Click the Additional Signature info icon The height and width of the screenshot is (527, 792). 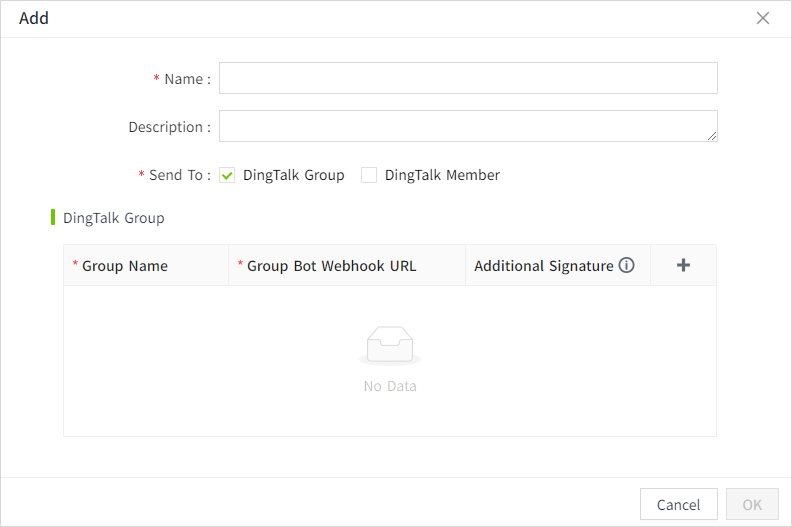[627, 266]
